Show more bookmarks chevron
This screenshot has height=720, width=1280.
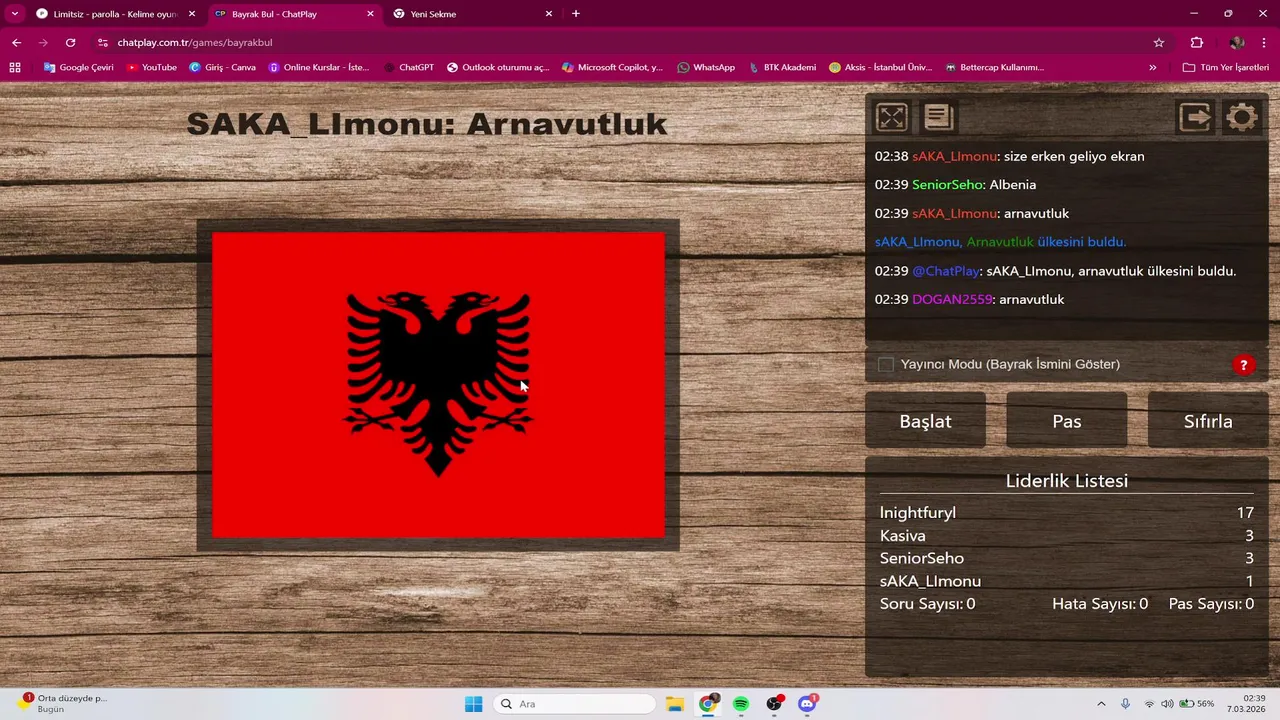click(1153, 67)
